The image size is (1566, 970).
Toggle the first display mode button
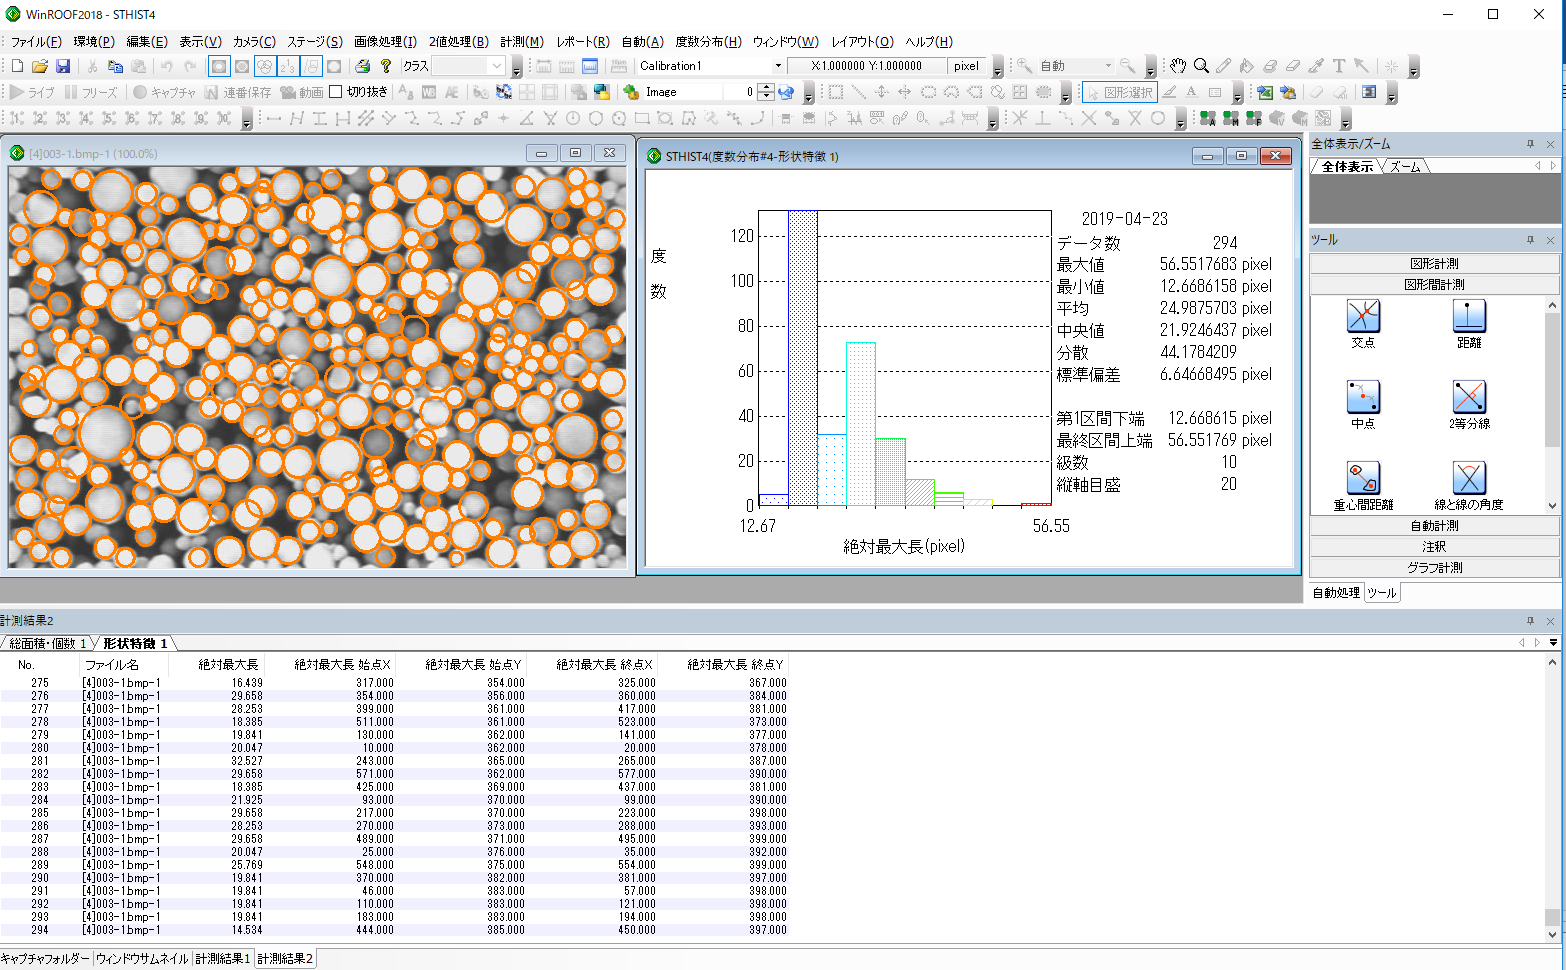[x=219, y=66]
